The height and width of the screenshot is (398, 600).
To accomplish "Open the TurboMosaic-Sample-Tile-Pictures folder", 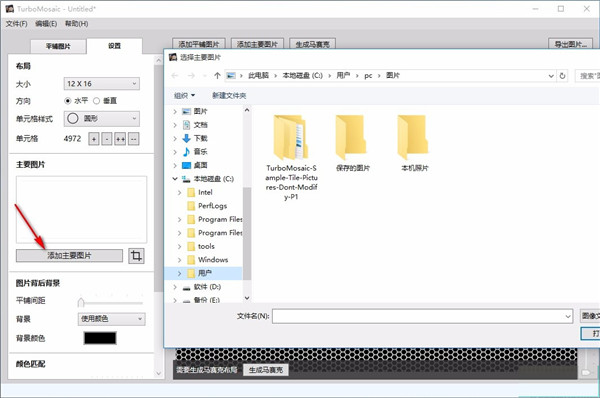I will [291, 157].
